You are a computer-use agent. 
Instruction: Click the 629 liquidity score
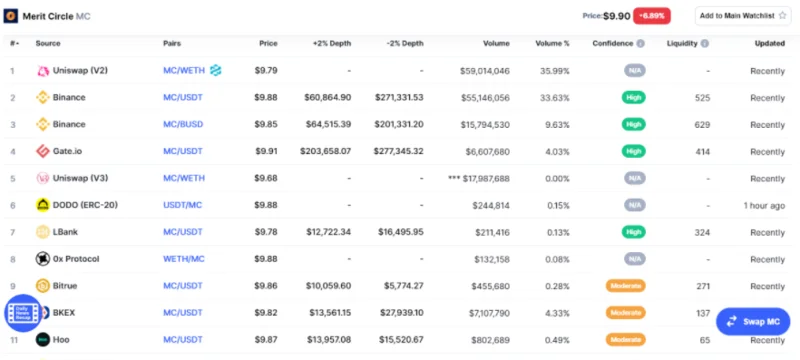click(703, 125)
